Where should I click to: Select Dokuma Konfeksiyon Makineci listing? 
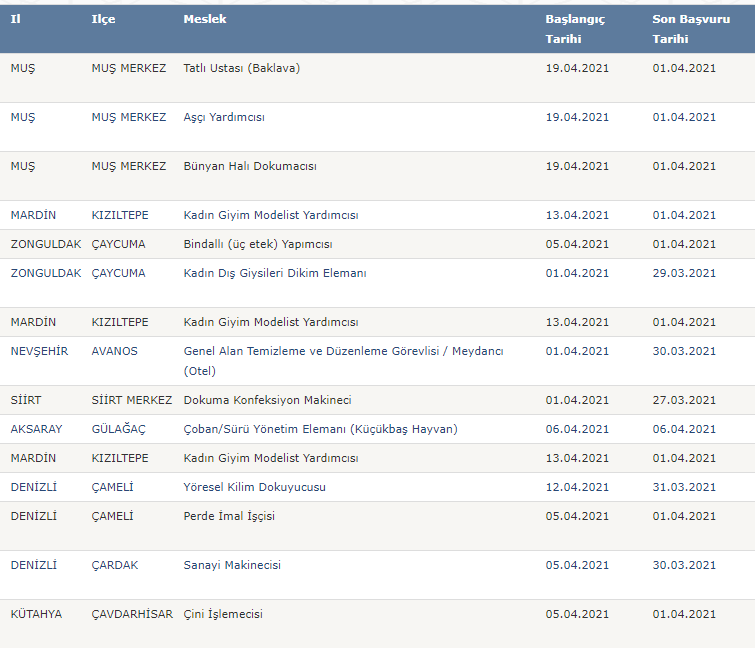tap(267, 401)
